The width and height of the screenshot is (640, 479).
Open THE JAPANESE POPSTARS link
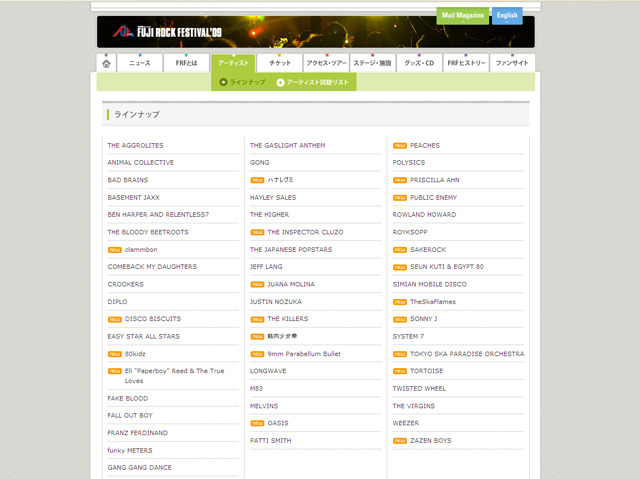pos(291,250)
